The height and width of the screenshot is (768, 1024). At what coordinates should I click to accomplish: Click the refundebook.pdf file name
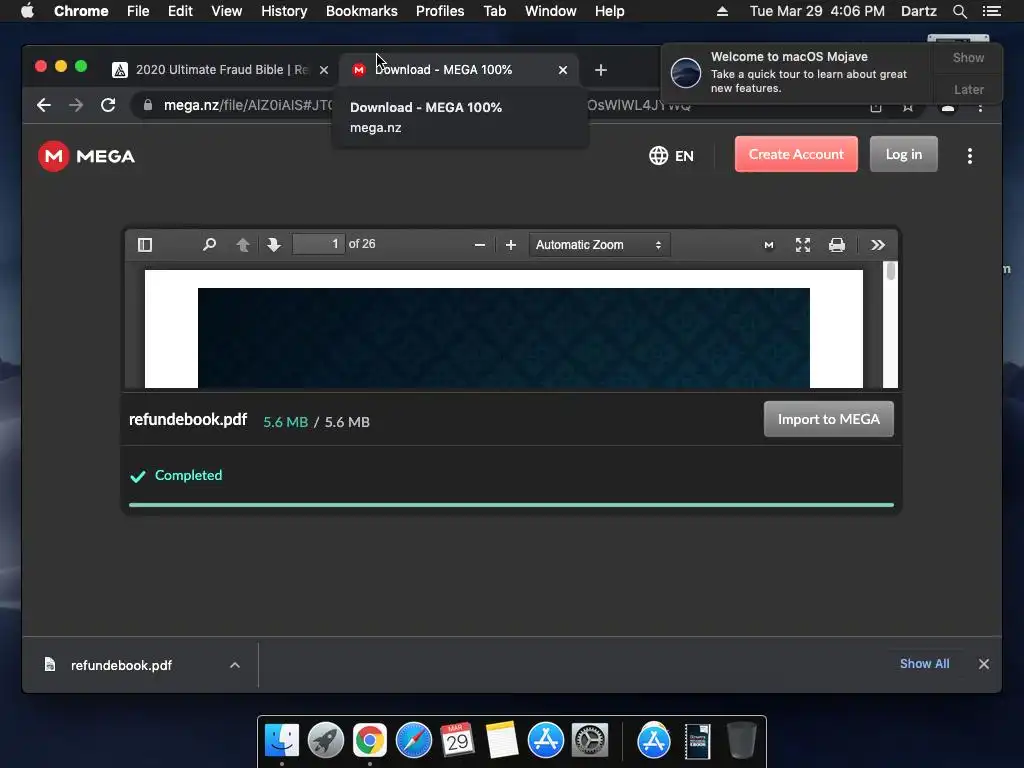click(188, 419)
